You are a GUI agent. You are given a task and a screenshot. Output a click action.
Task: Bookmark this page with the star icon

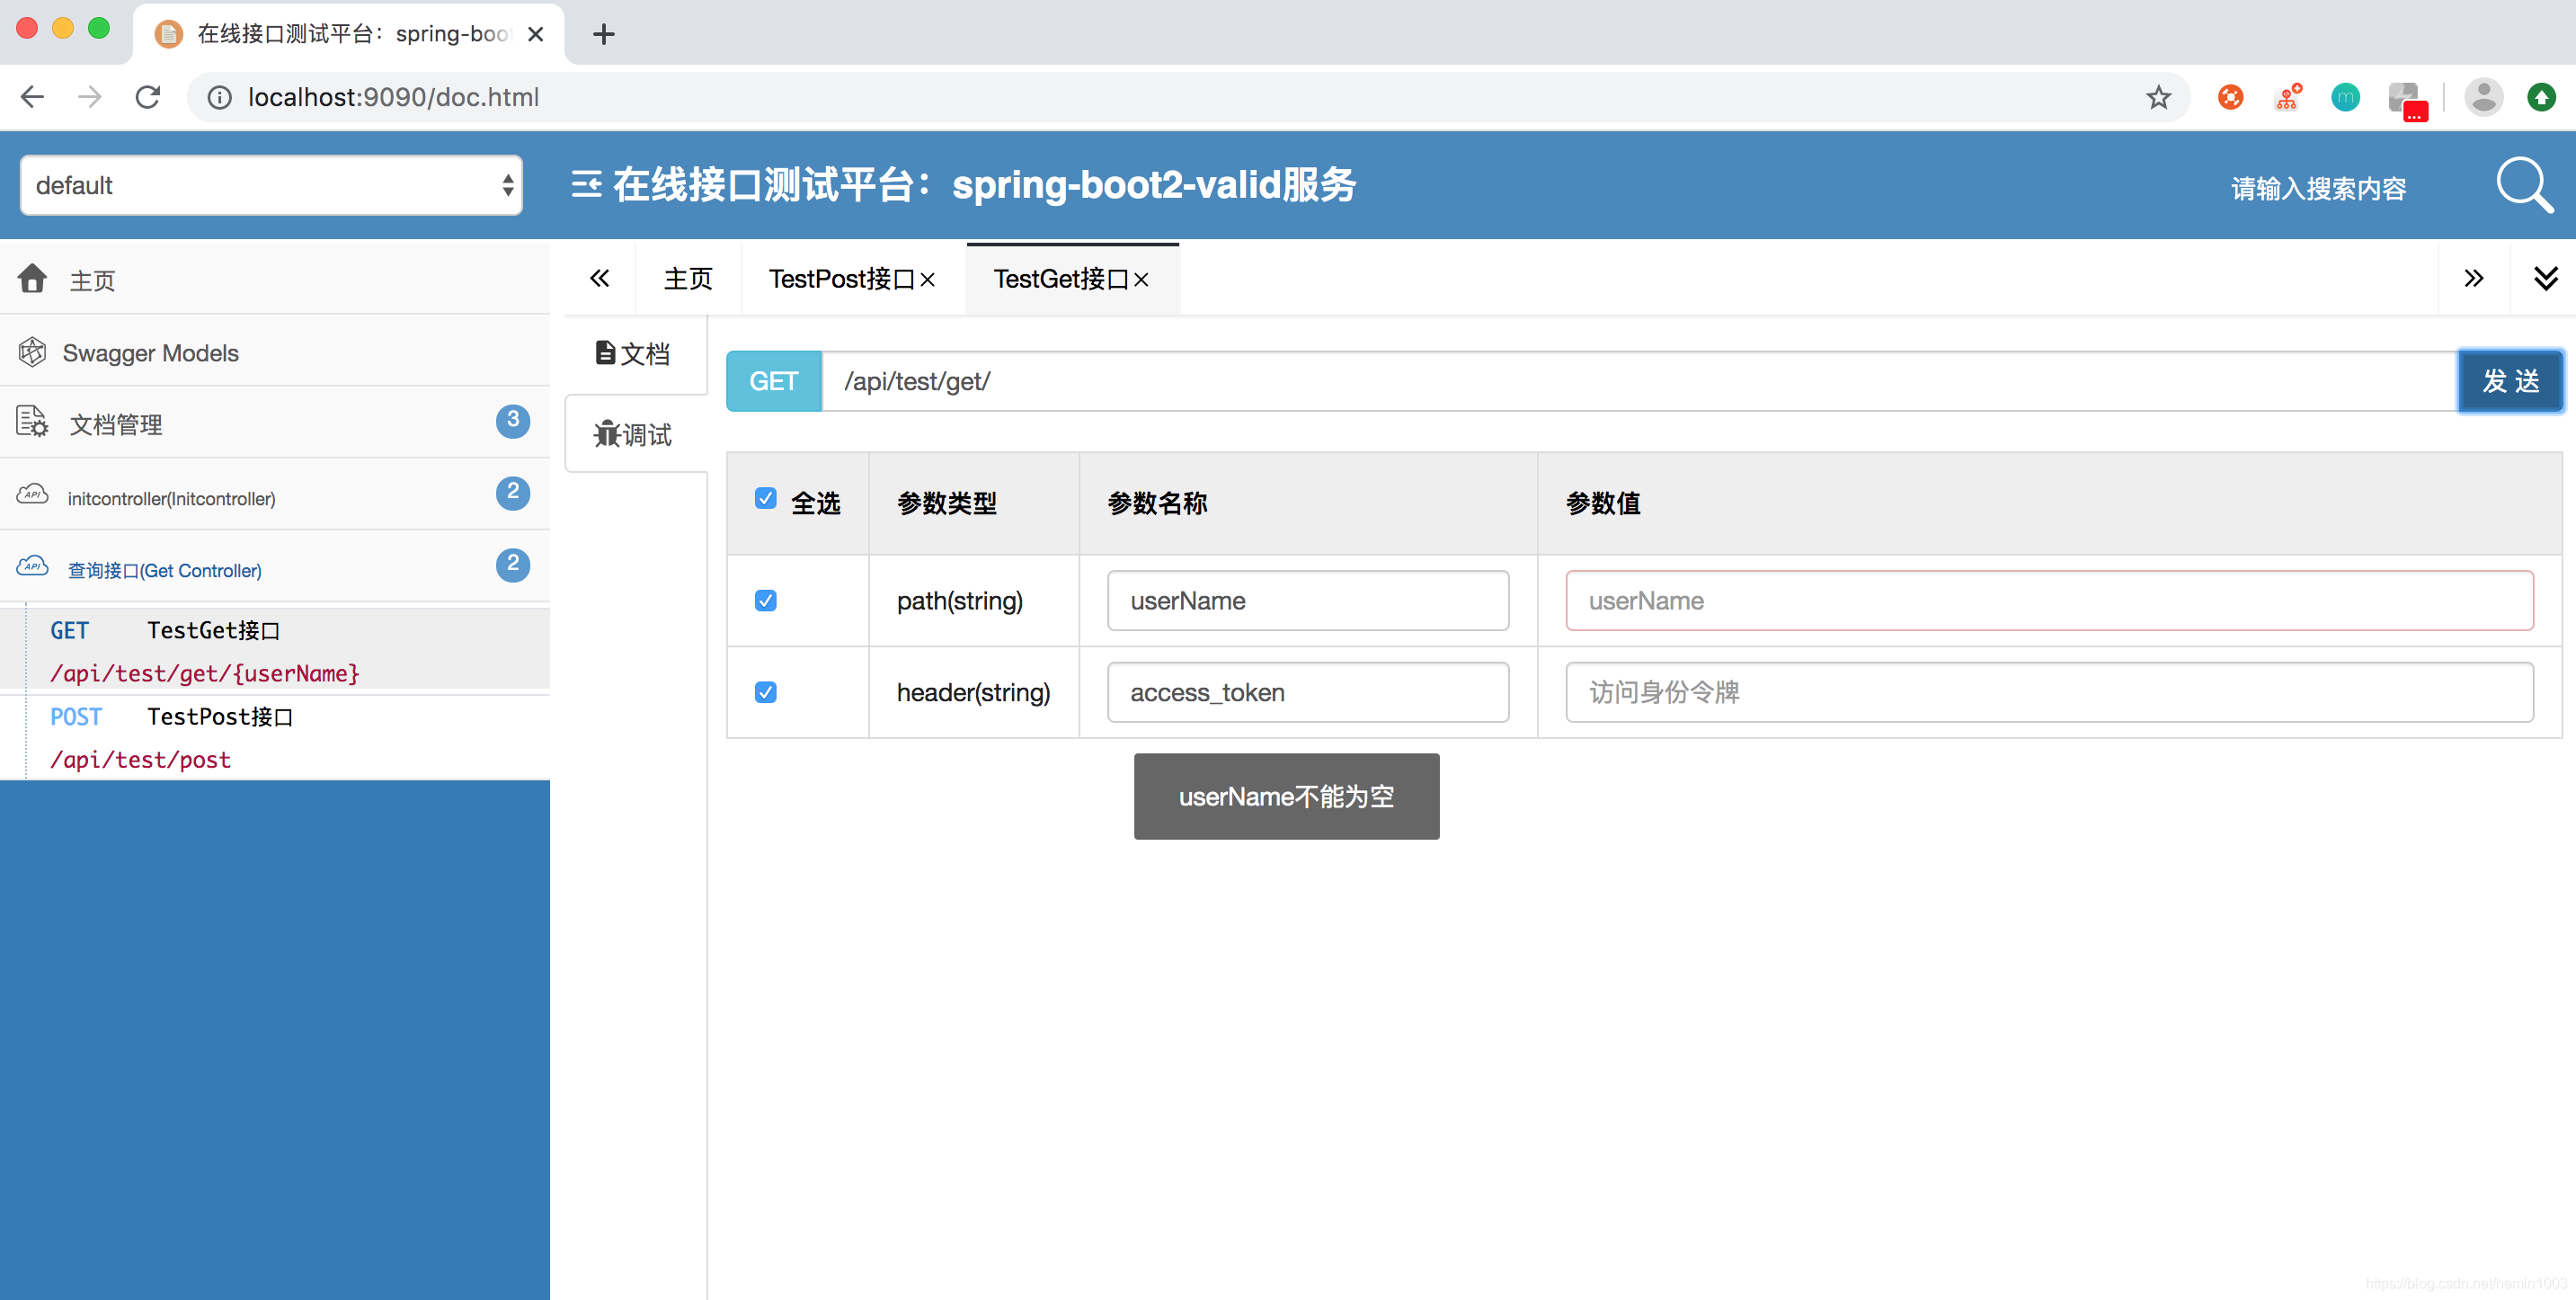pos(2158,97)
